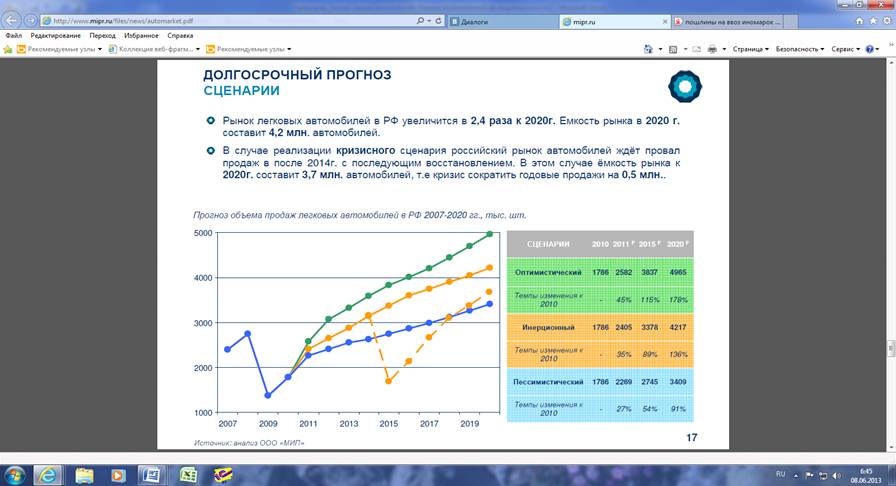Open the Страница dropdown menu
896x486 pixels.
click(x=750, y=49)
